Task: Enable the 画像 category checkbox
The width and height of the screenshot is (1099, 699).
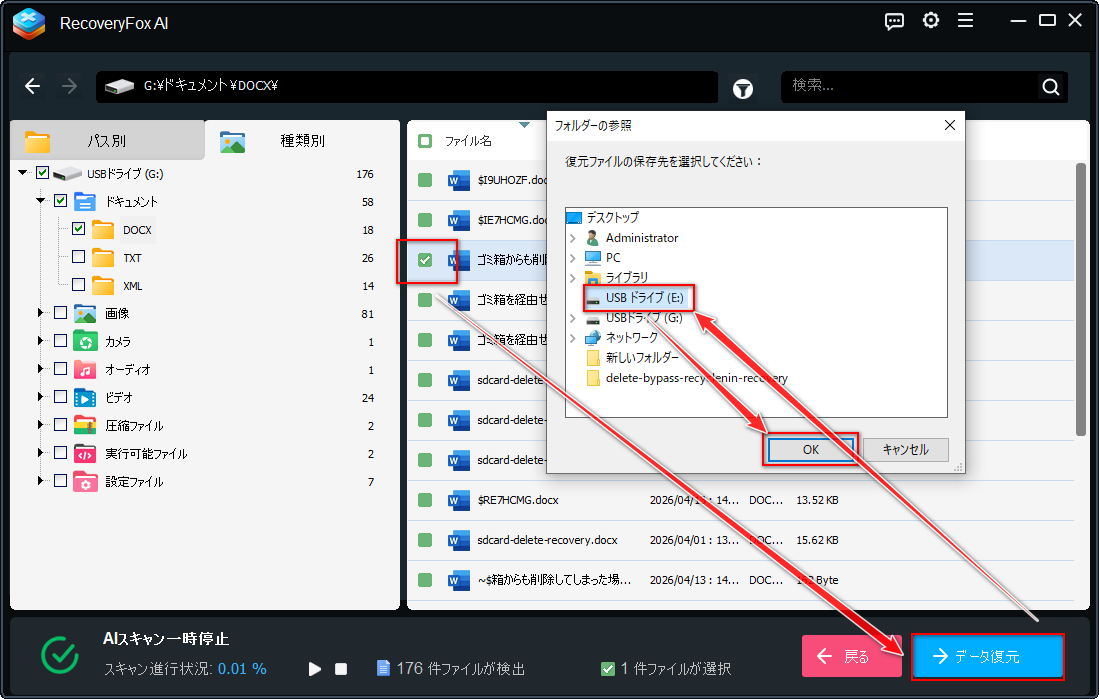Action: 58,313
